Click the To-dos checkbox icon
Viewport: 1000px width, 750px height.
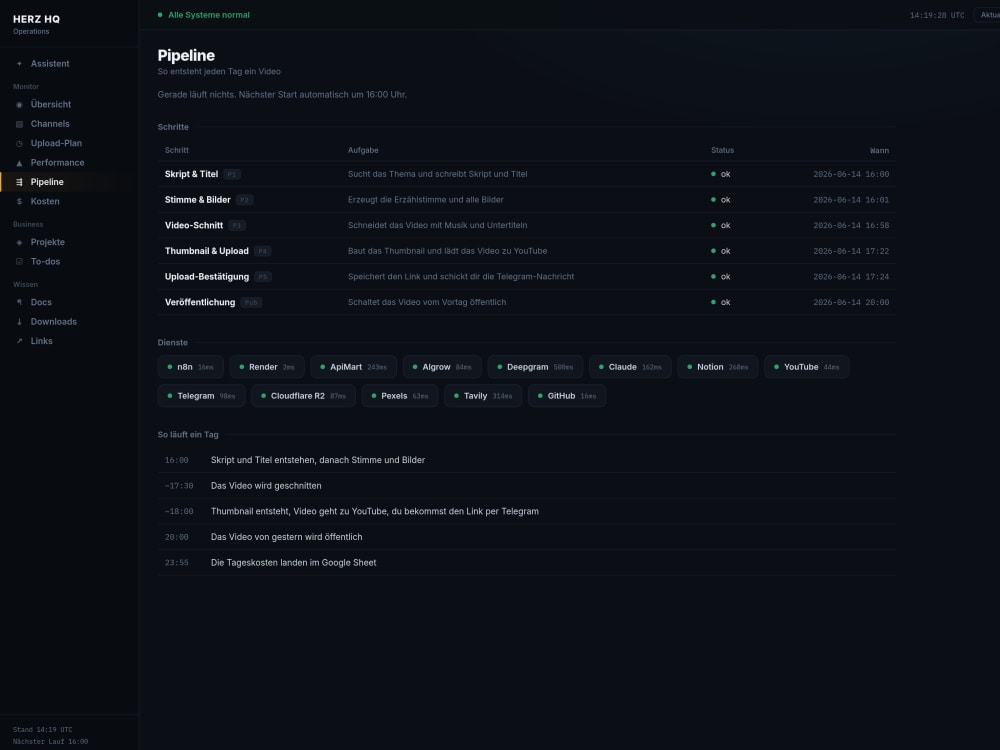click(x=19, y=261)
